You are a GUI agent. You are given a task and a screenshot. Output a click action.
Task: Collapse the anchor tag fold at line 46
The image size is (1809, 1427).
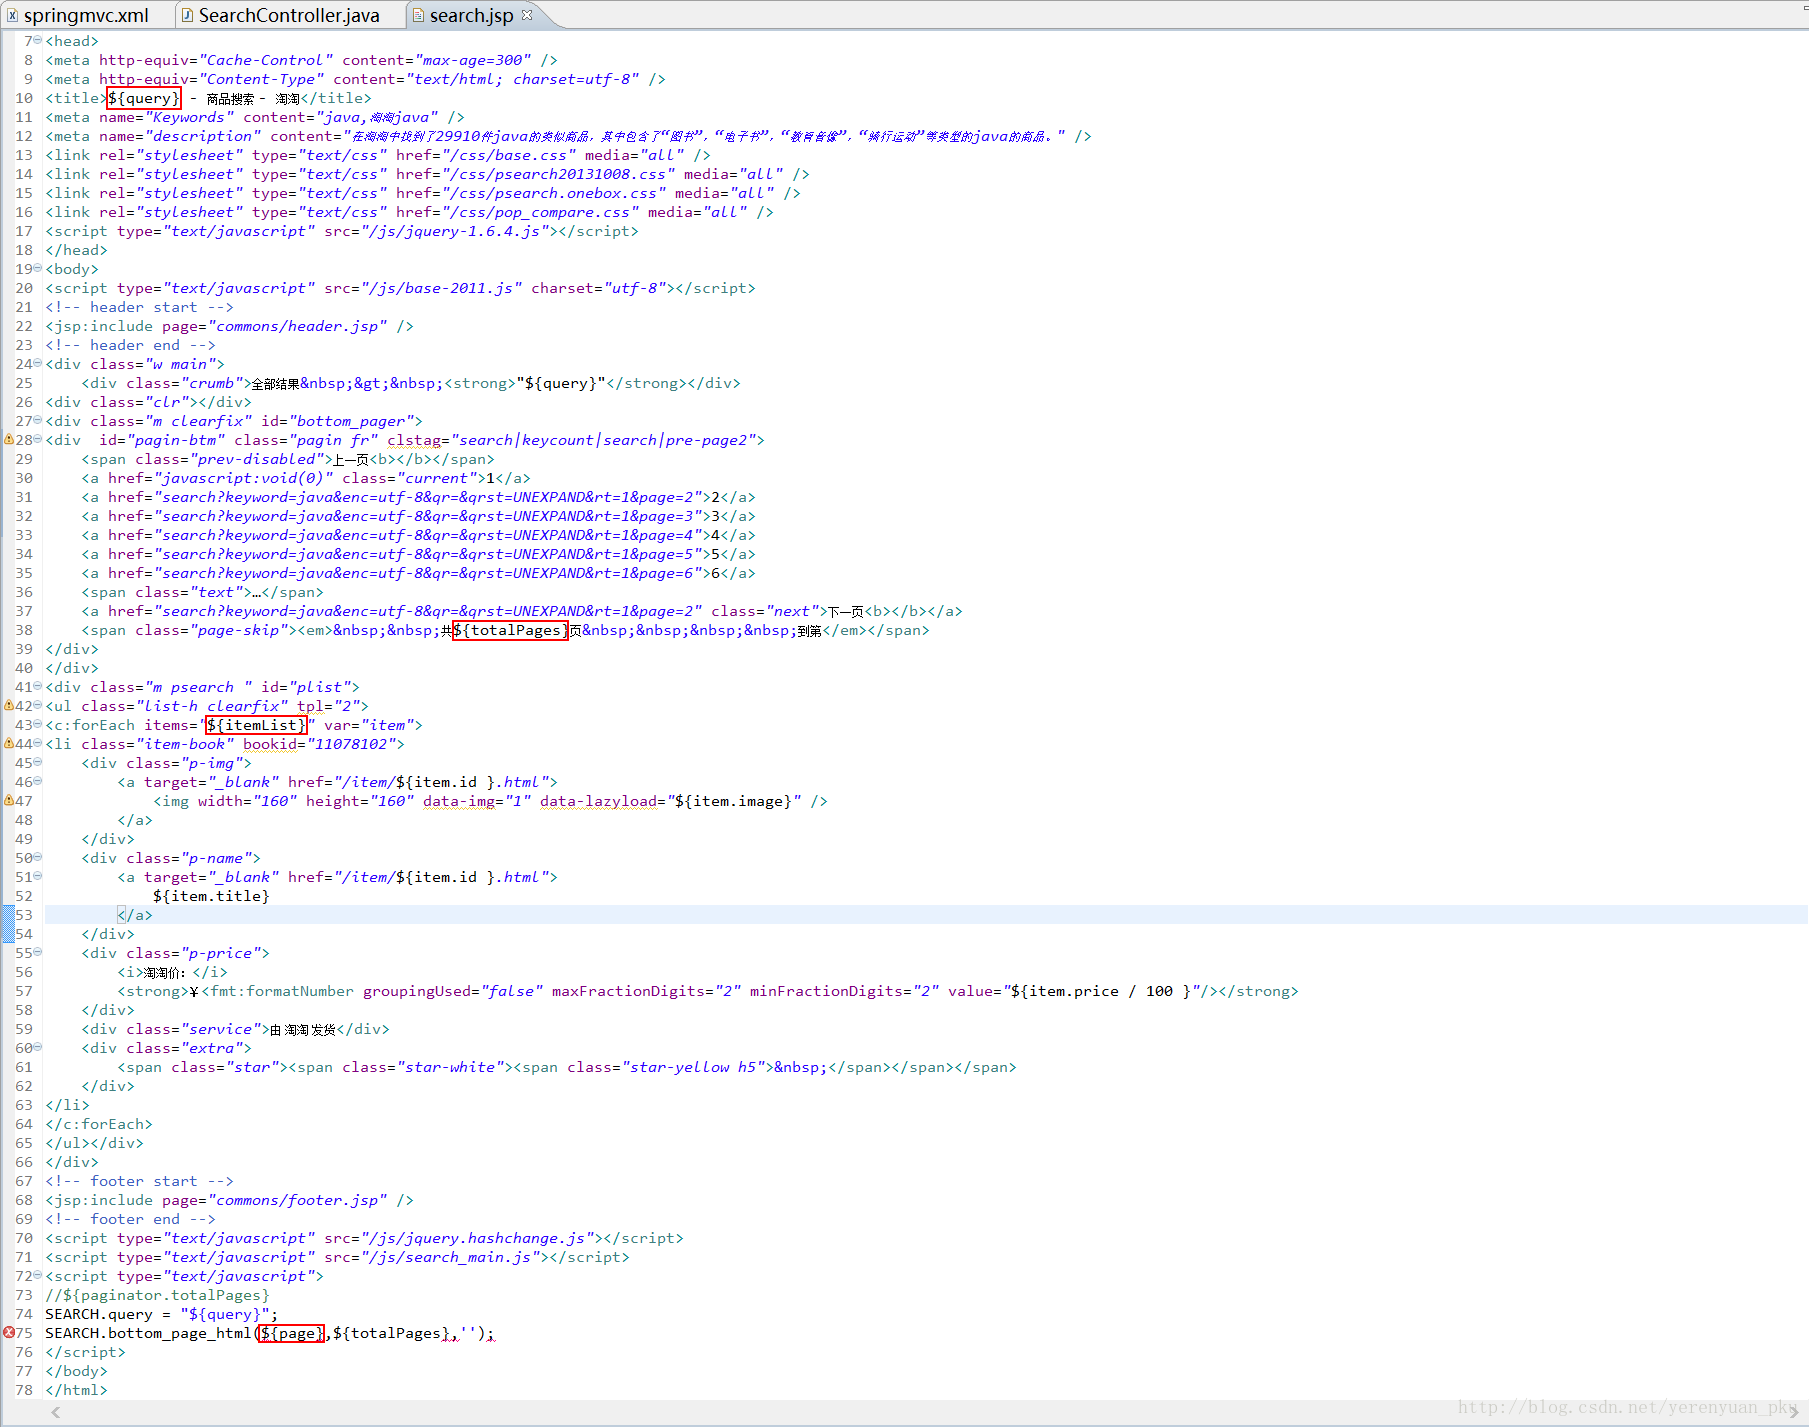(38, 782)
